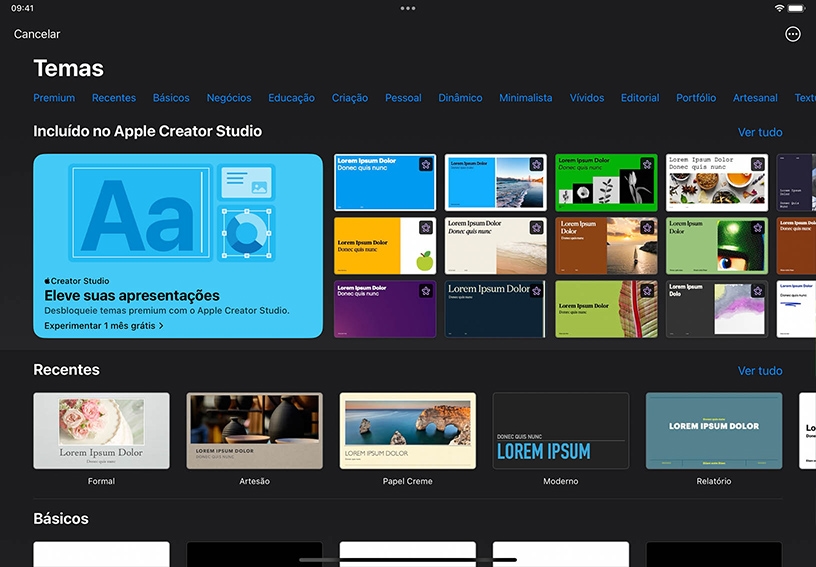Screen dimensions: 816x567
Task: Select the first white Básicos theme
Action: [101, 554]
